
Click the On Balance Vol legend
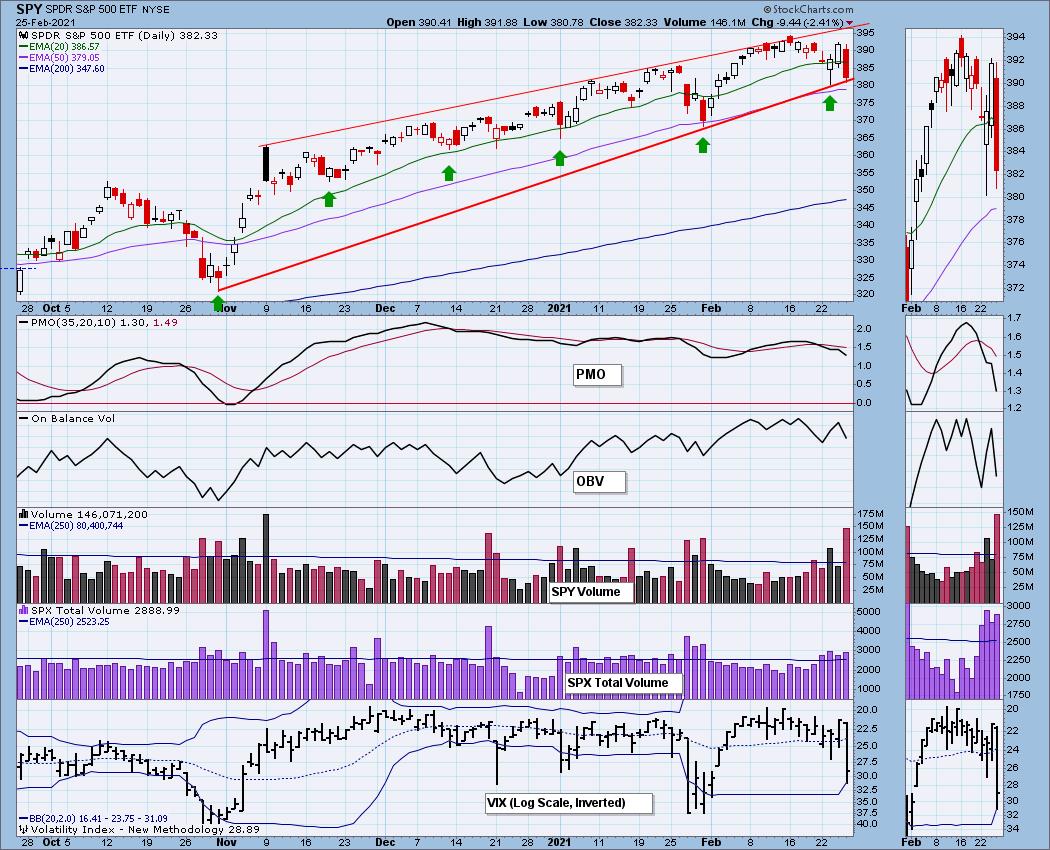67,418
